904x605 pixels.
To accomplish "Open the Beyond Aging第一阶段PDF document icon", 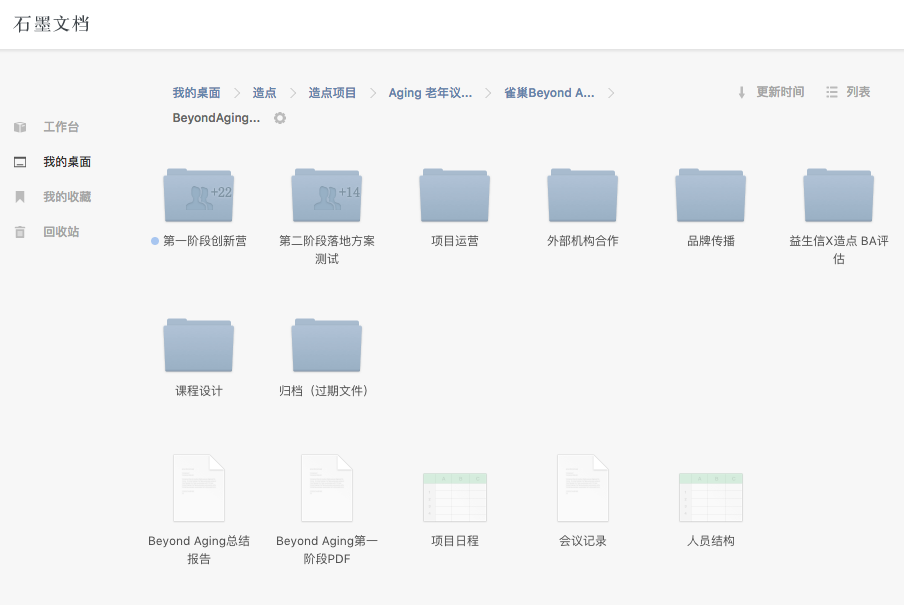I will (327, 488).
